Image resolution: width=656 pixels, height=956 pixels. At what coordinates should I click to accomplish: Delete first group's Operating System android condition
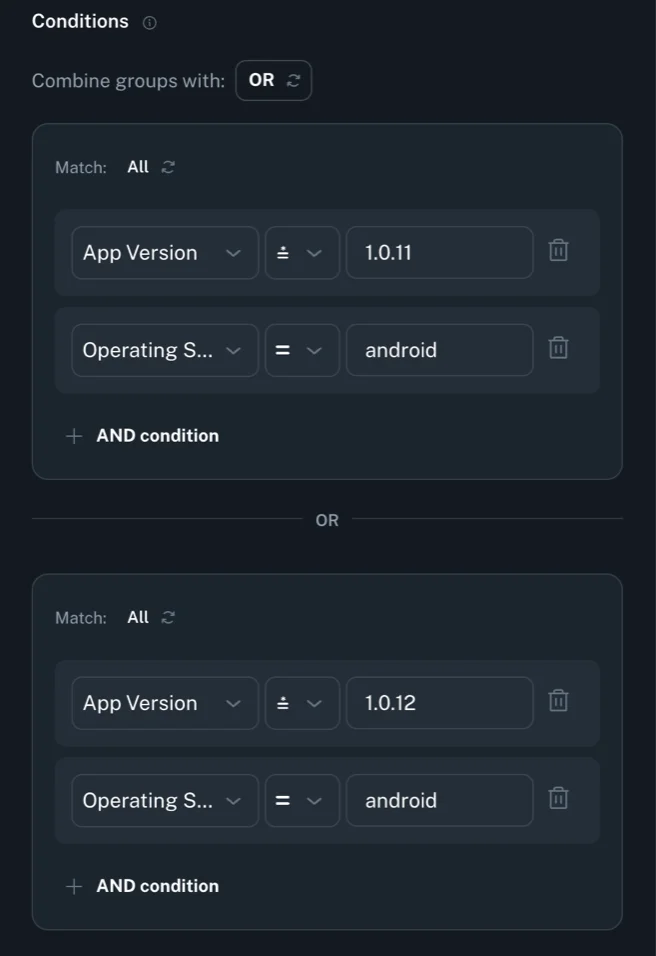click(559, 348)
